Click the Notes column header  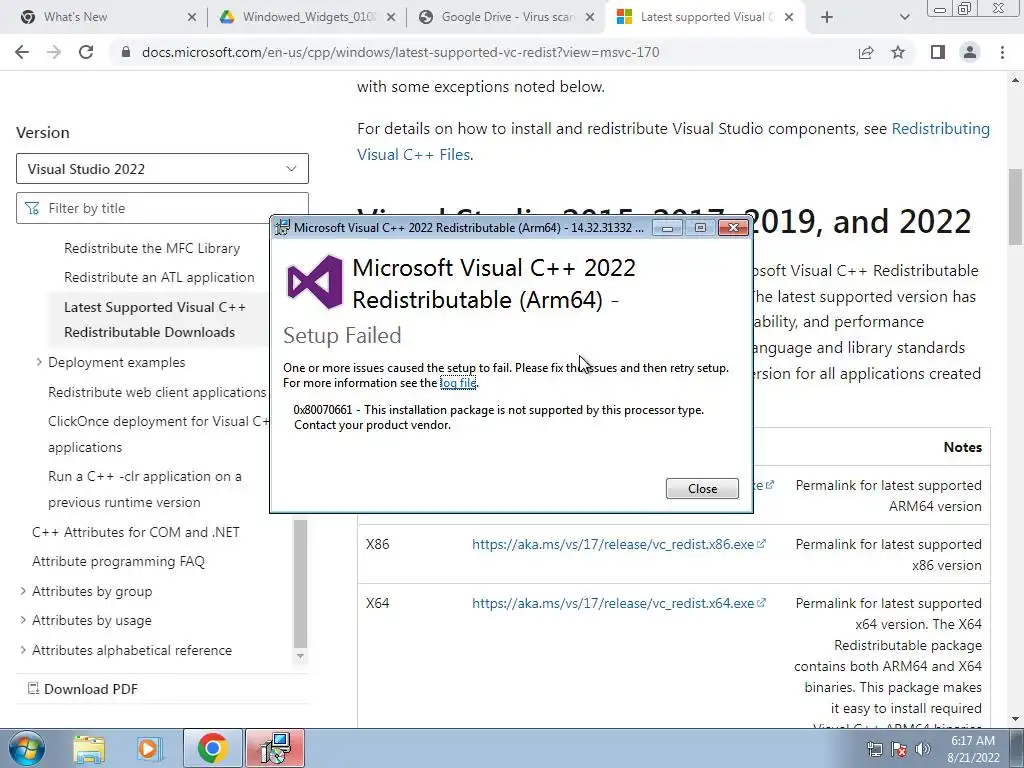click(x=963, y=447)
